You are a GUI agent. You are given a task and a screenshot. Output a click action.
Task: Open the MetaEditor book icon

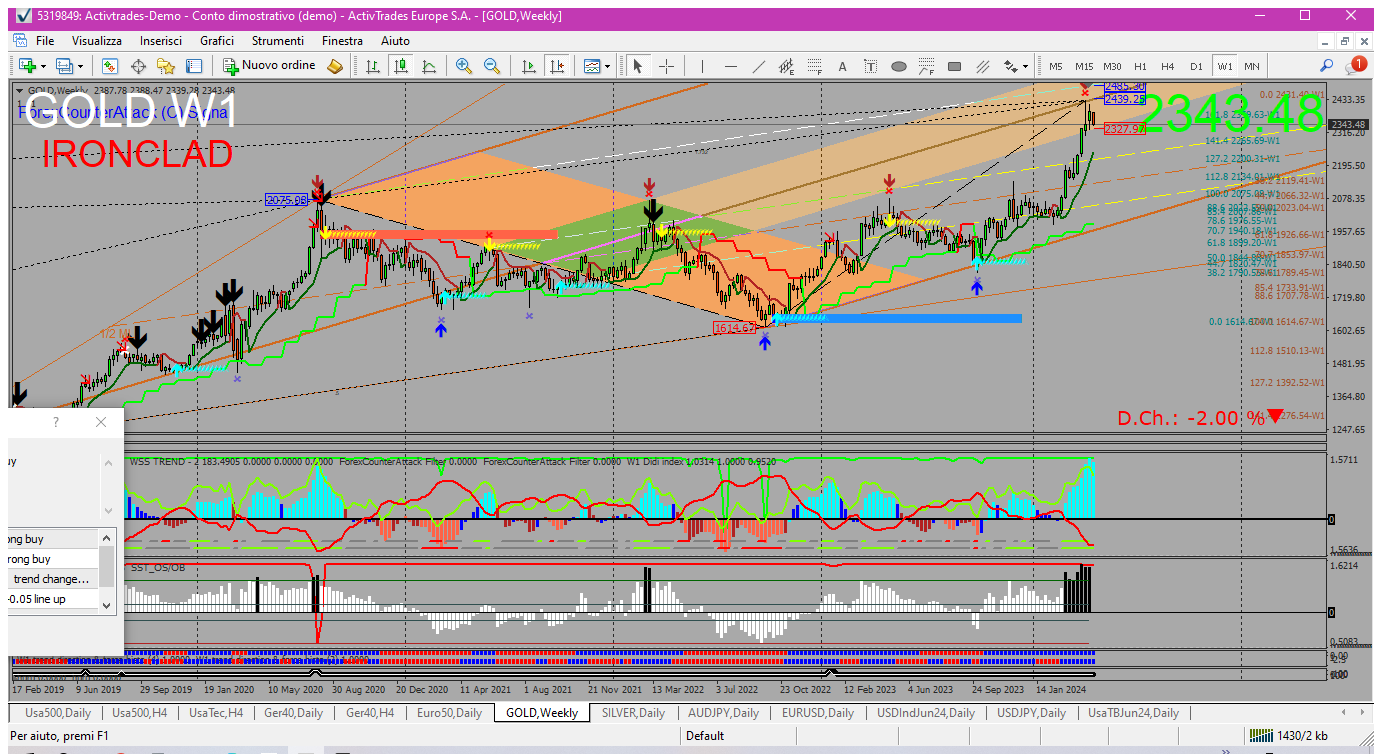335,66
